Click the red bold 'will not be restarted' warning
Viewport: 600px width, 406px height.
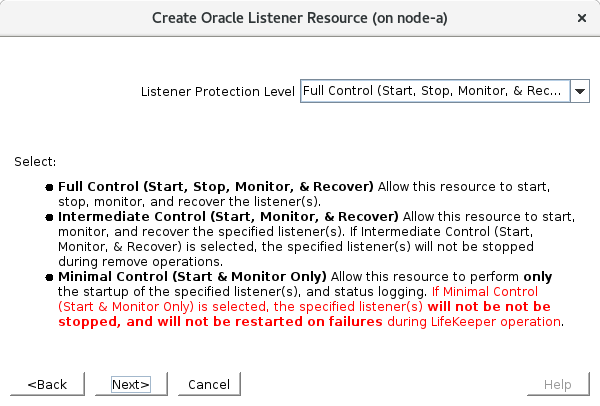click(x=292, y=322)
